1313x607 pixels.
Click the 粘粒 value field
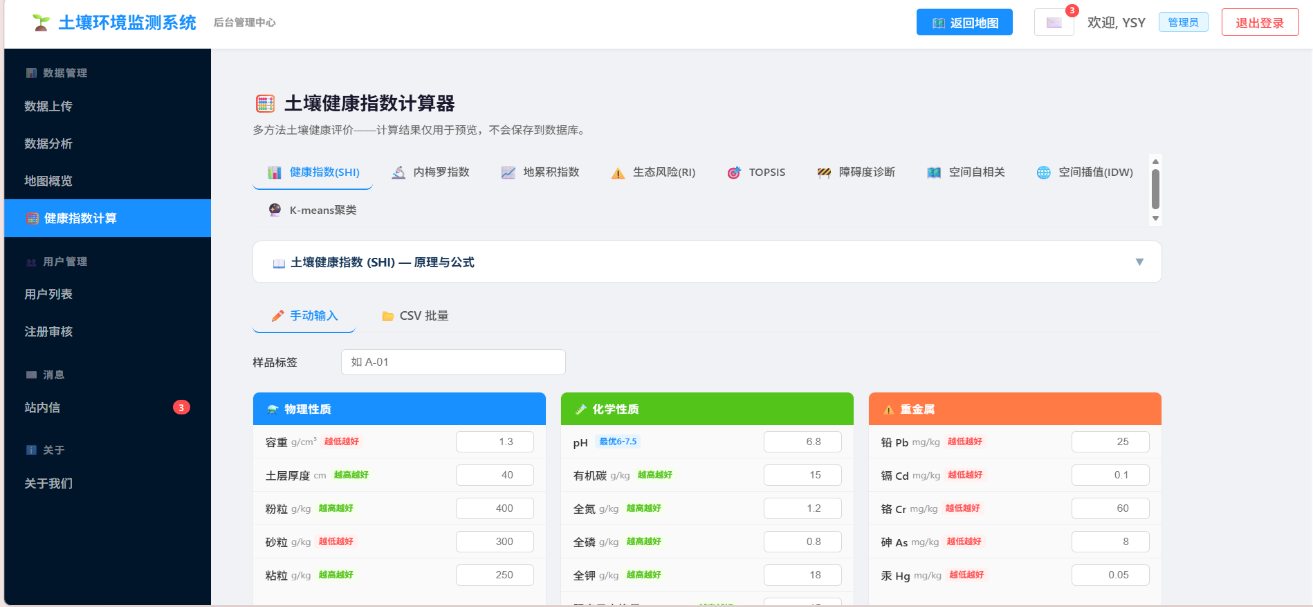tap(495, 575)
